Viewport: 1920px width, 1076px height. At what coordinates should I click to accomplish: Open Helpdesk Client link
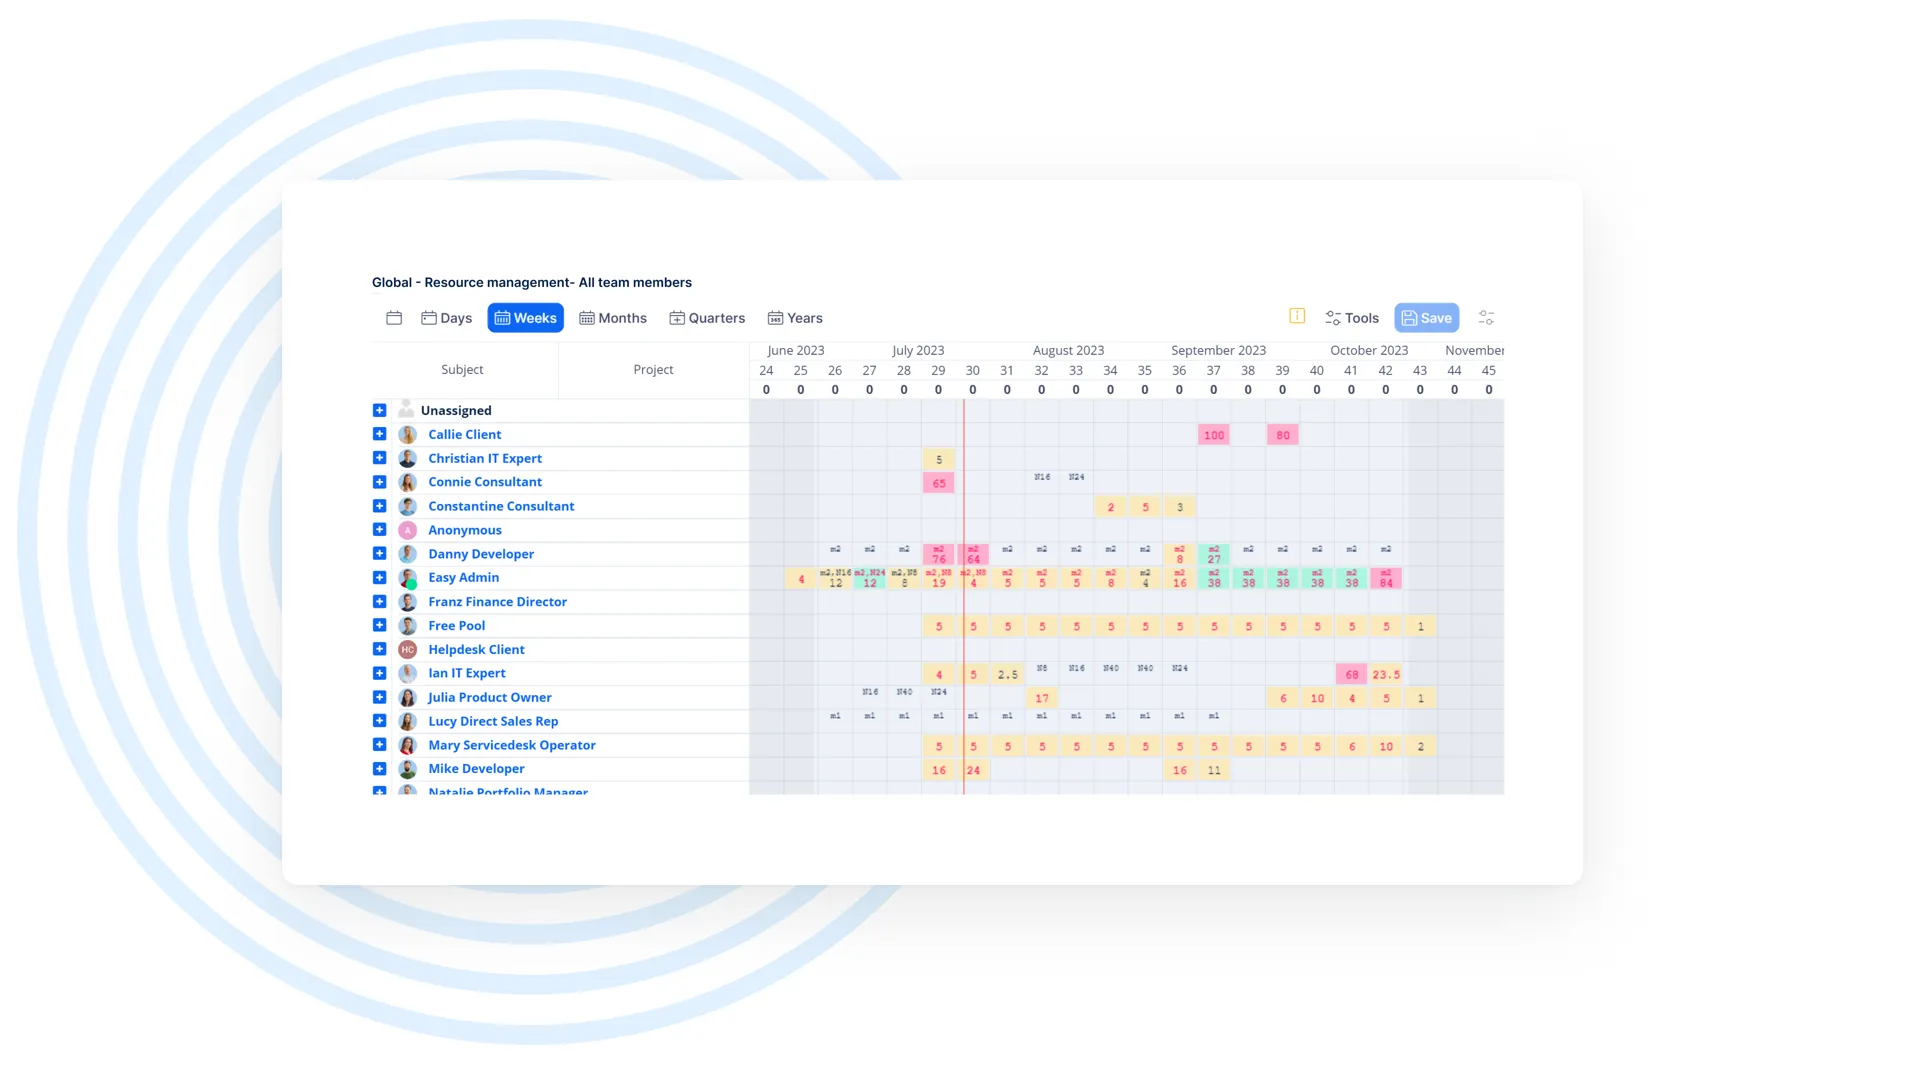point(476,650)
